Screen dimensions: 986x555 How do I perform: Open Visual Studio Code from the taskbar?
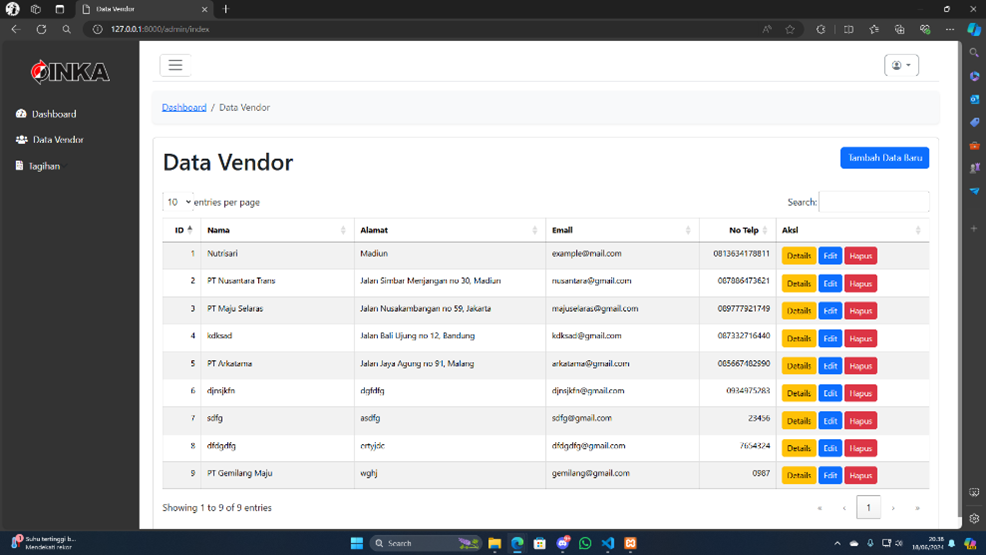coord(608,543)
